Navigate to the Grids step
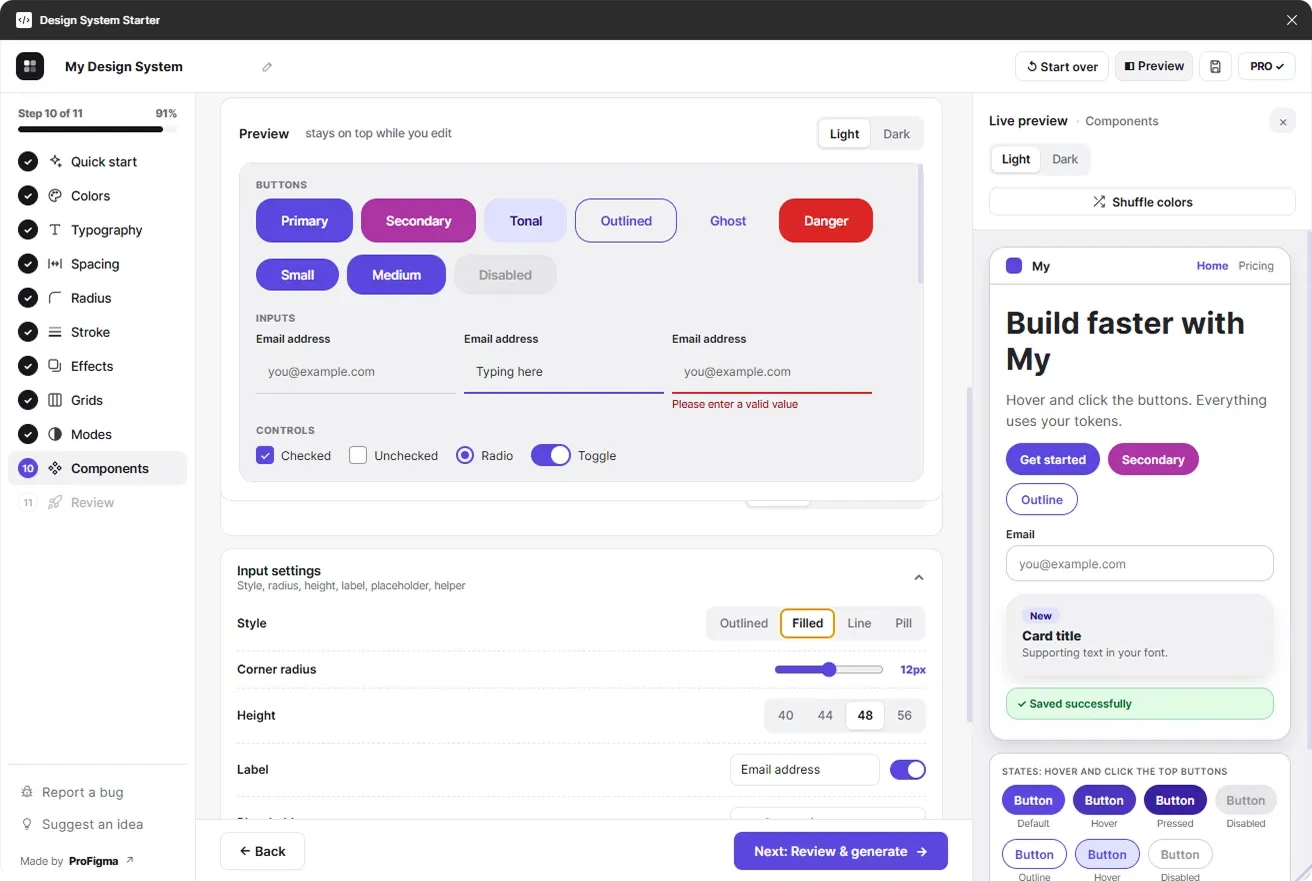 point(97,400)
